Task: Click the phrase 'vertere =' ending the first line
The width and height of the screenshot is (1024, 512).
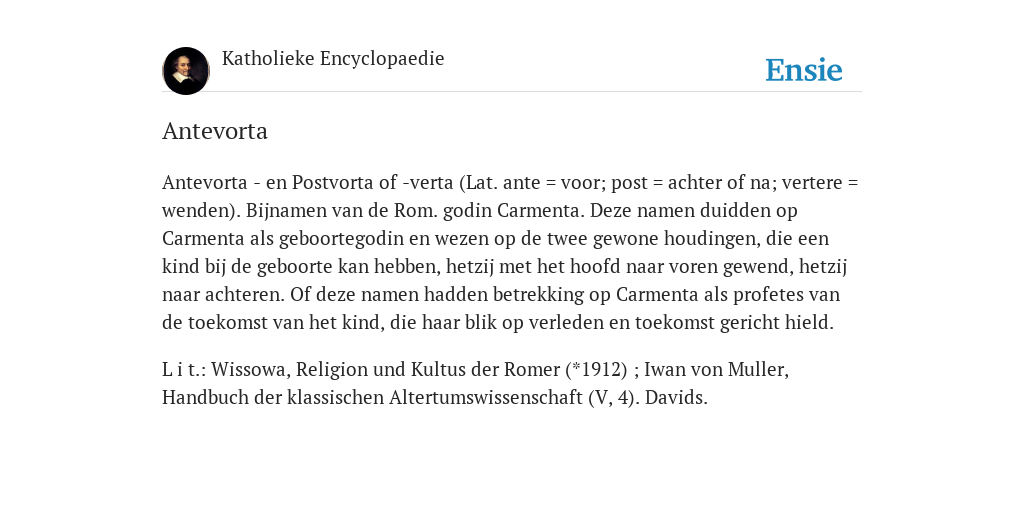Action: pos(820,182)
